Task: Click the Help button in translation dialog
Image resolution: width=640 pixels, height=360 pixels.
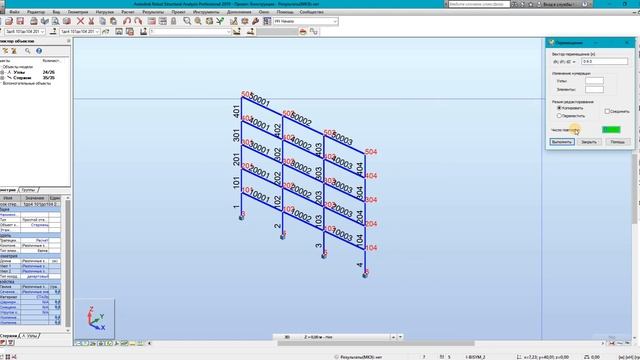Action: [617, 142]
